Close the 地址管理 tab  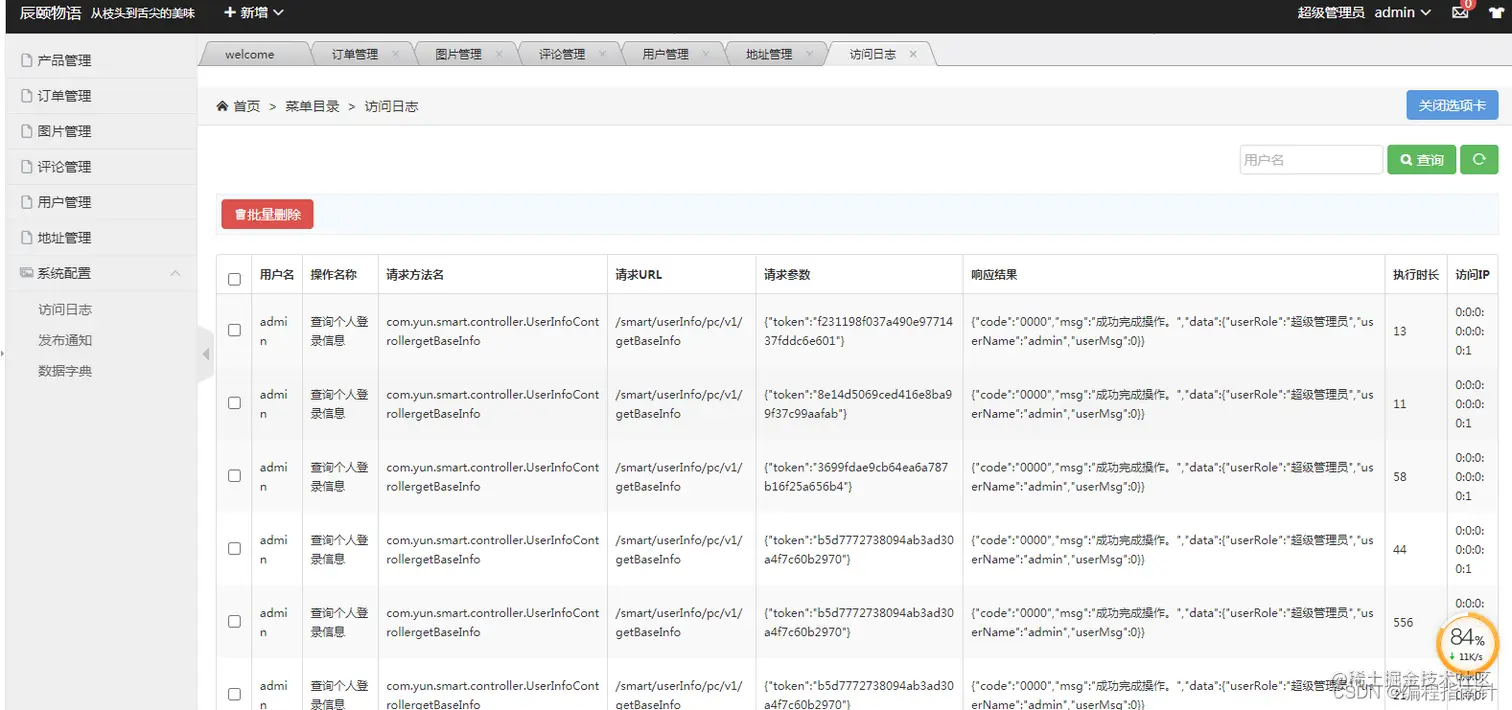pos(809,54)
